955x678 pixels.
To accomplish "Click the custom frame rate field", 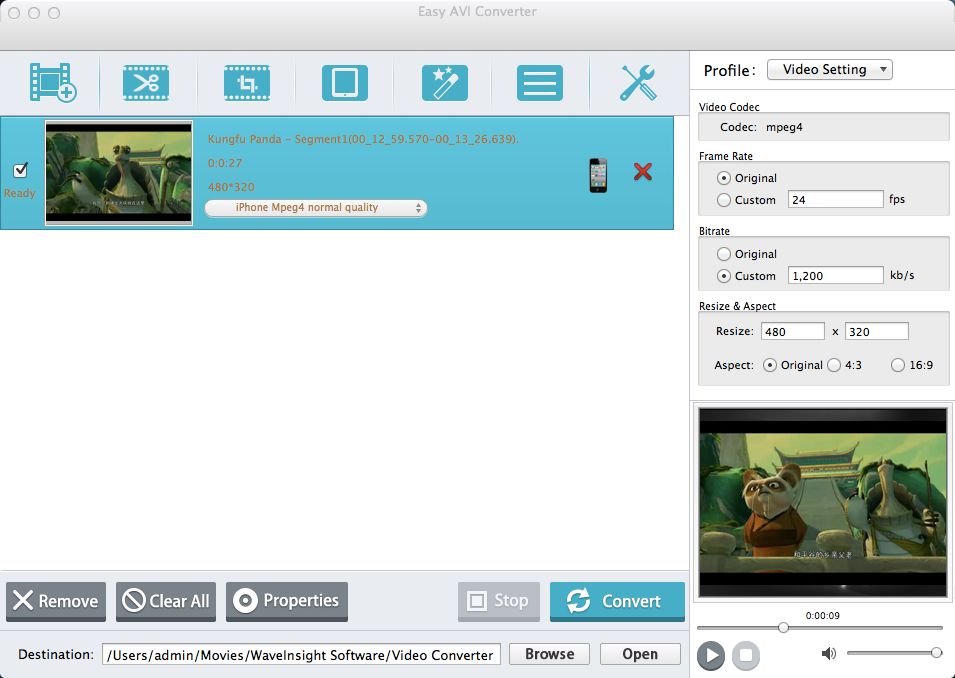I will [x=835, y=199].
